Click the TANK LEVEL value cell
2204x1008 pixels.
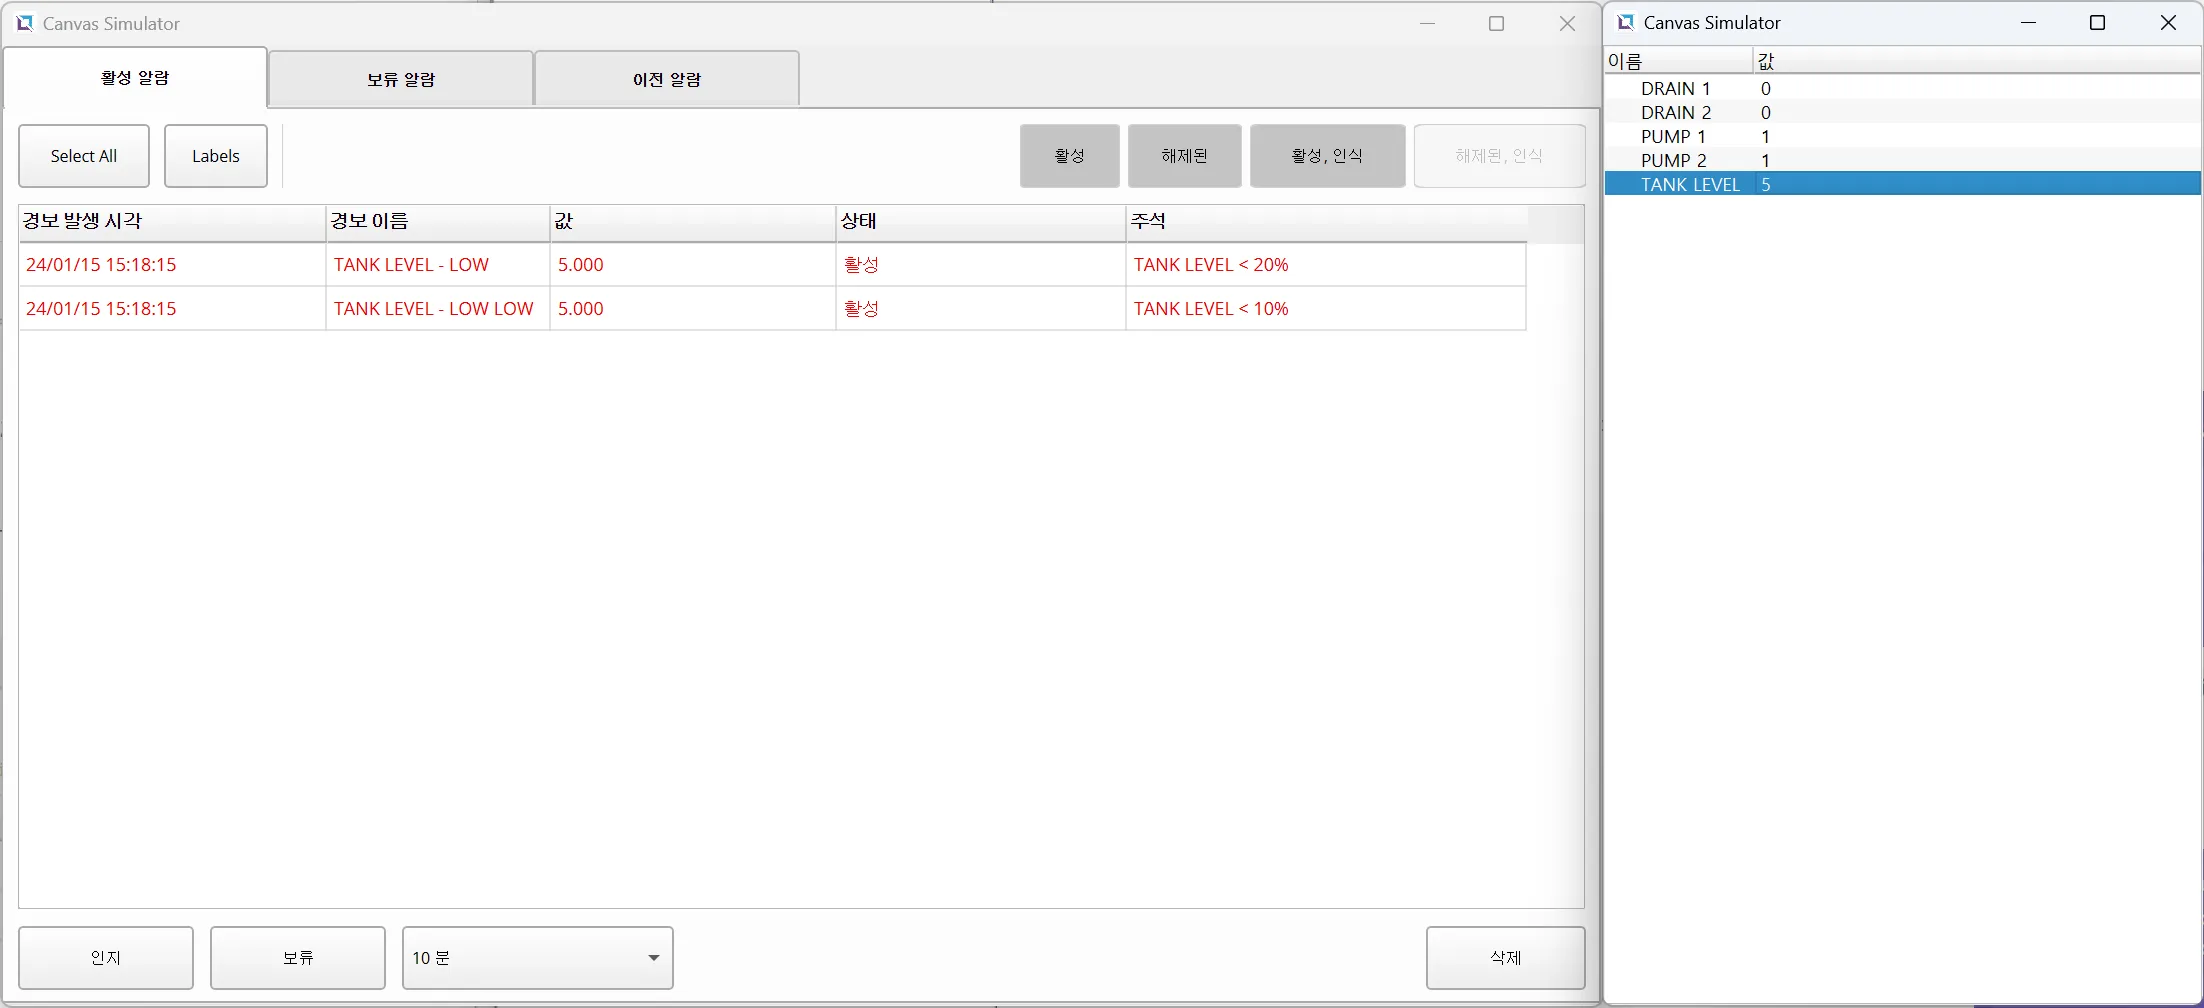(1766, 185)
